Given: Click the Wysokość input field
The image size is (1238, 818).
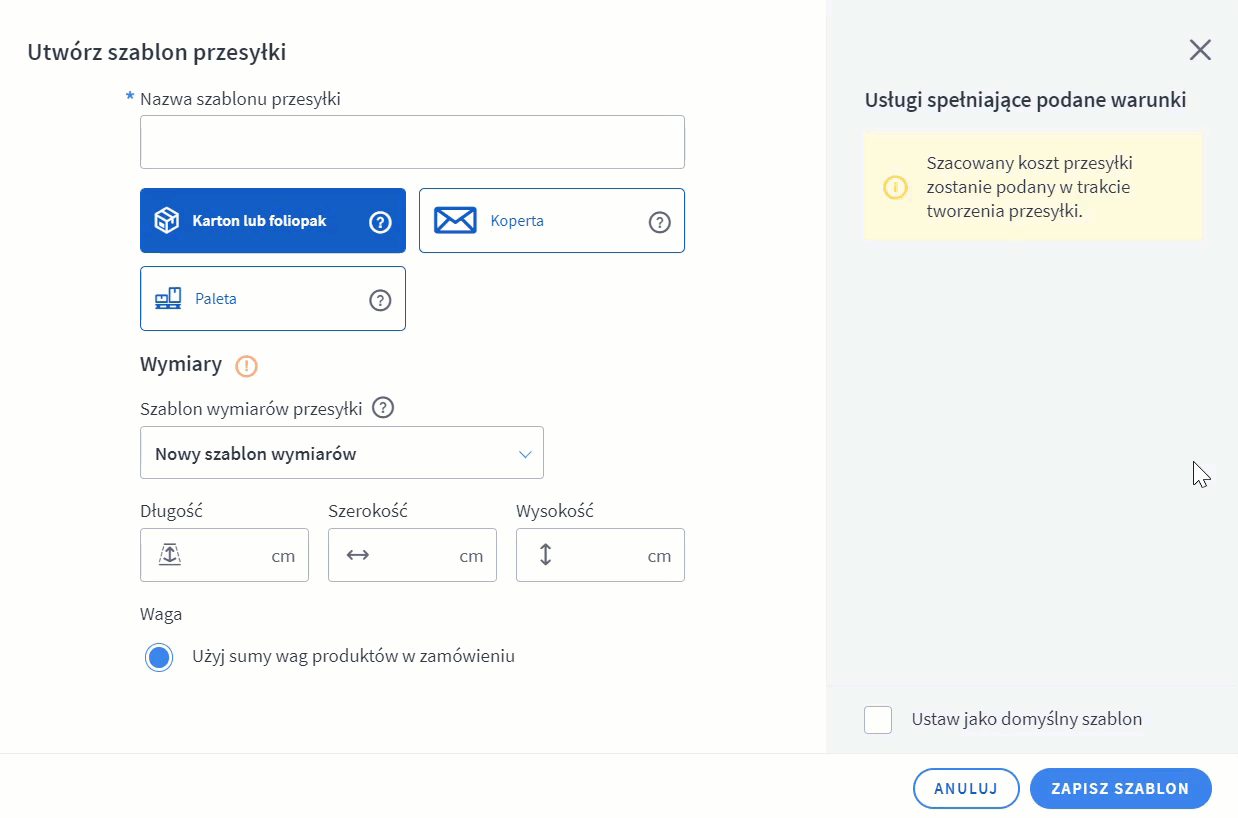Looking at the screenshot, I should click(x=600, y=555).
